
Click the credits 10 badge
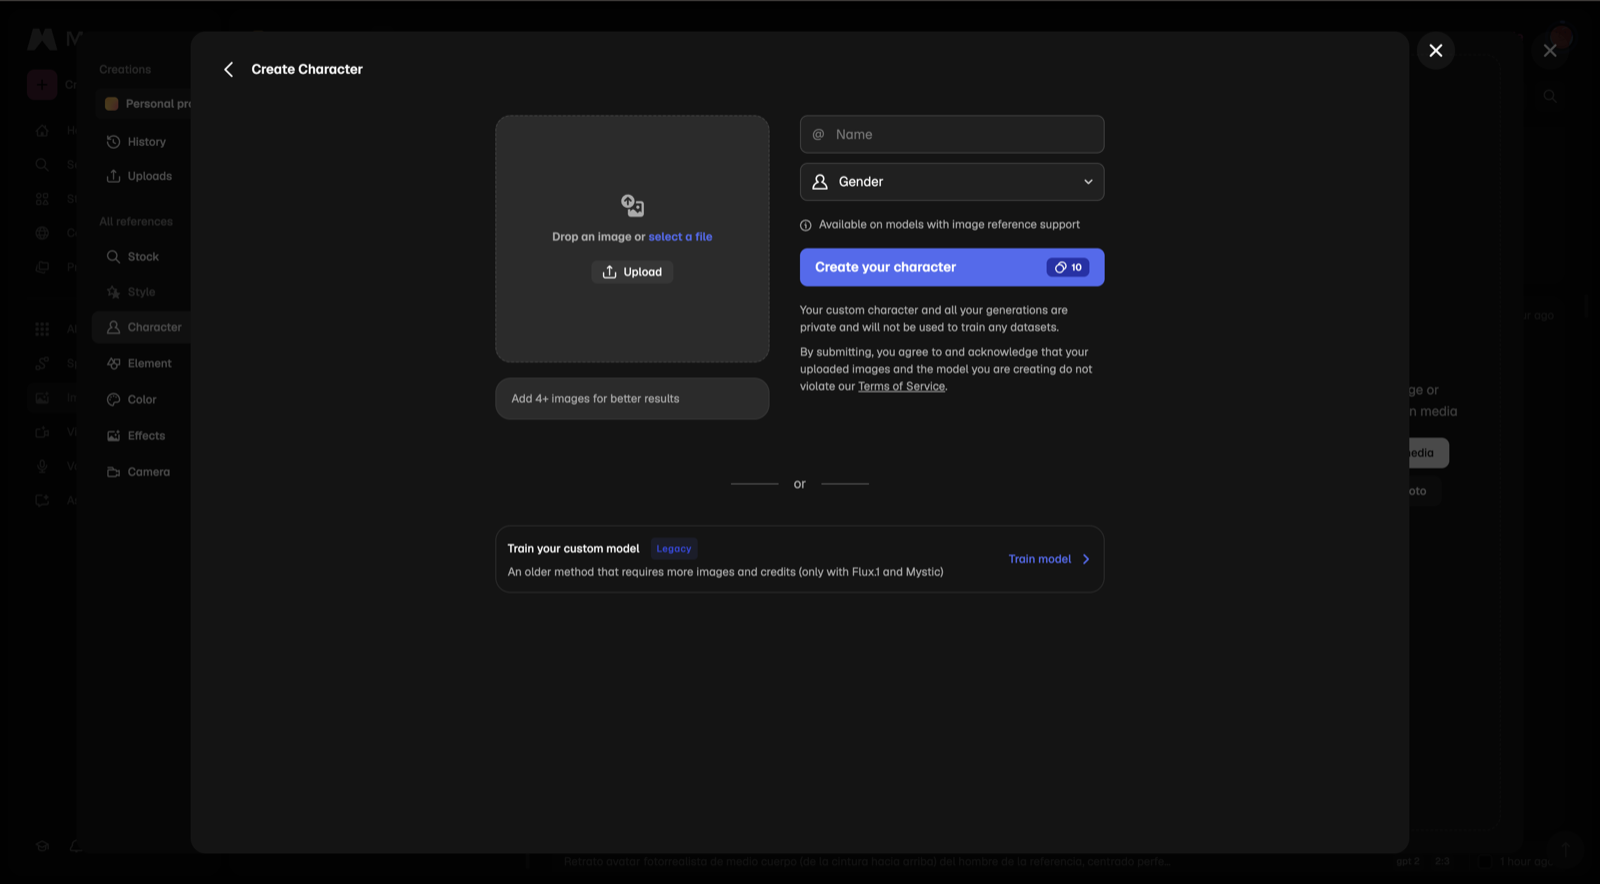[x=1068, y=267]
